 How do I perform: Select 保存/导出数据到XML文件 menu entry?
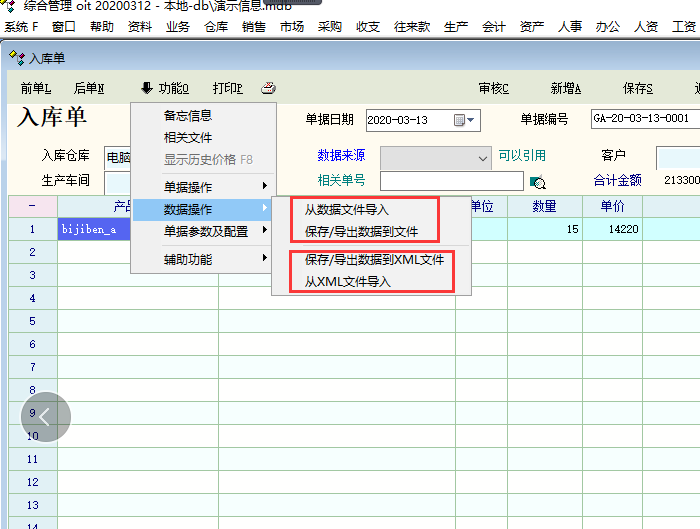[374, 260]
